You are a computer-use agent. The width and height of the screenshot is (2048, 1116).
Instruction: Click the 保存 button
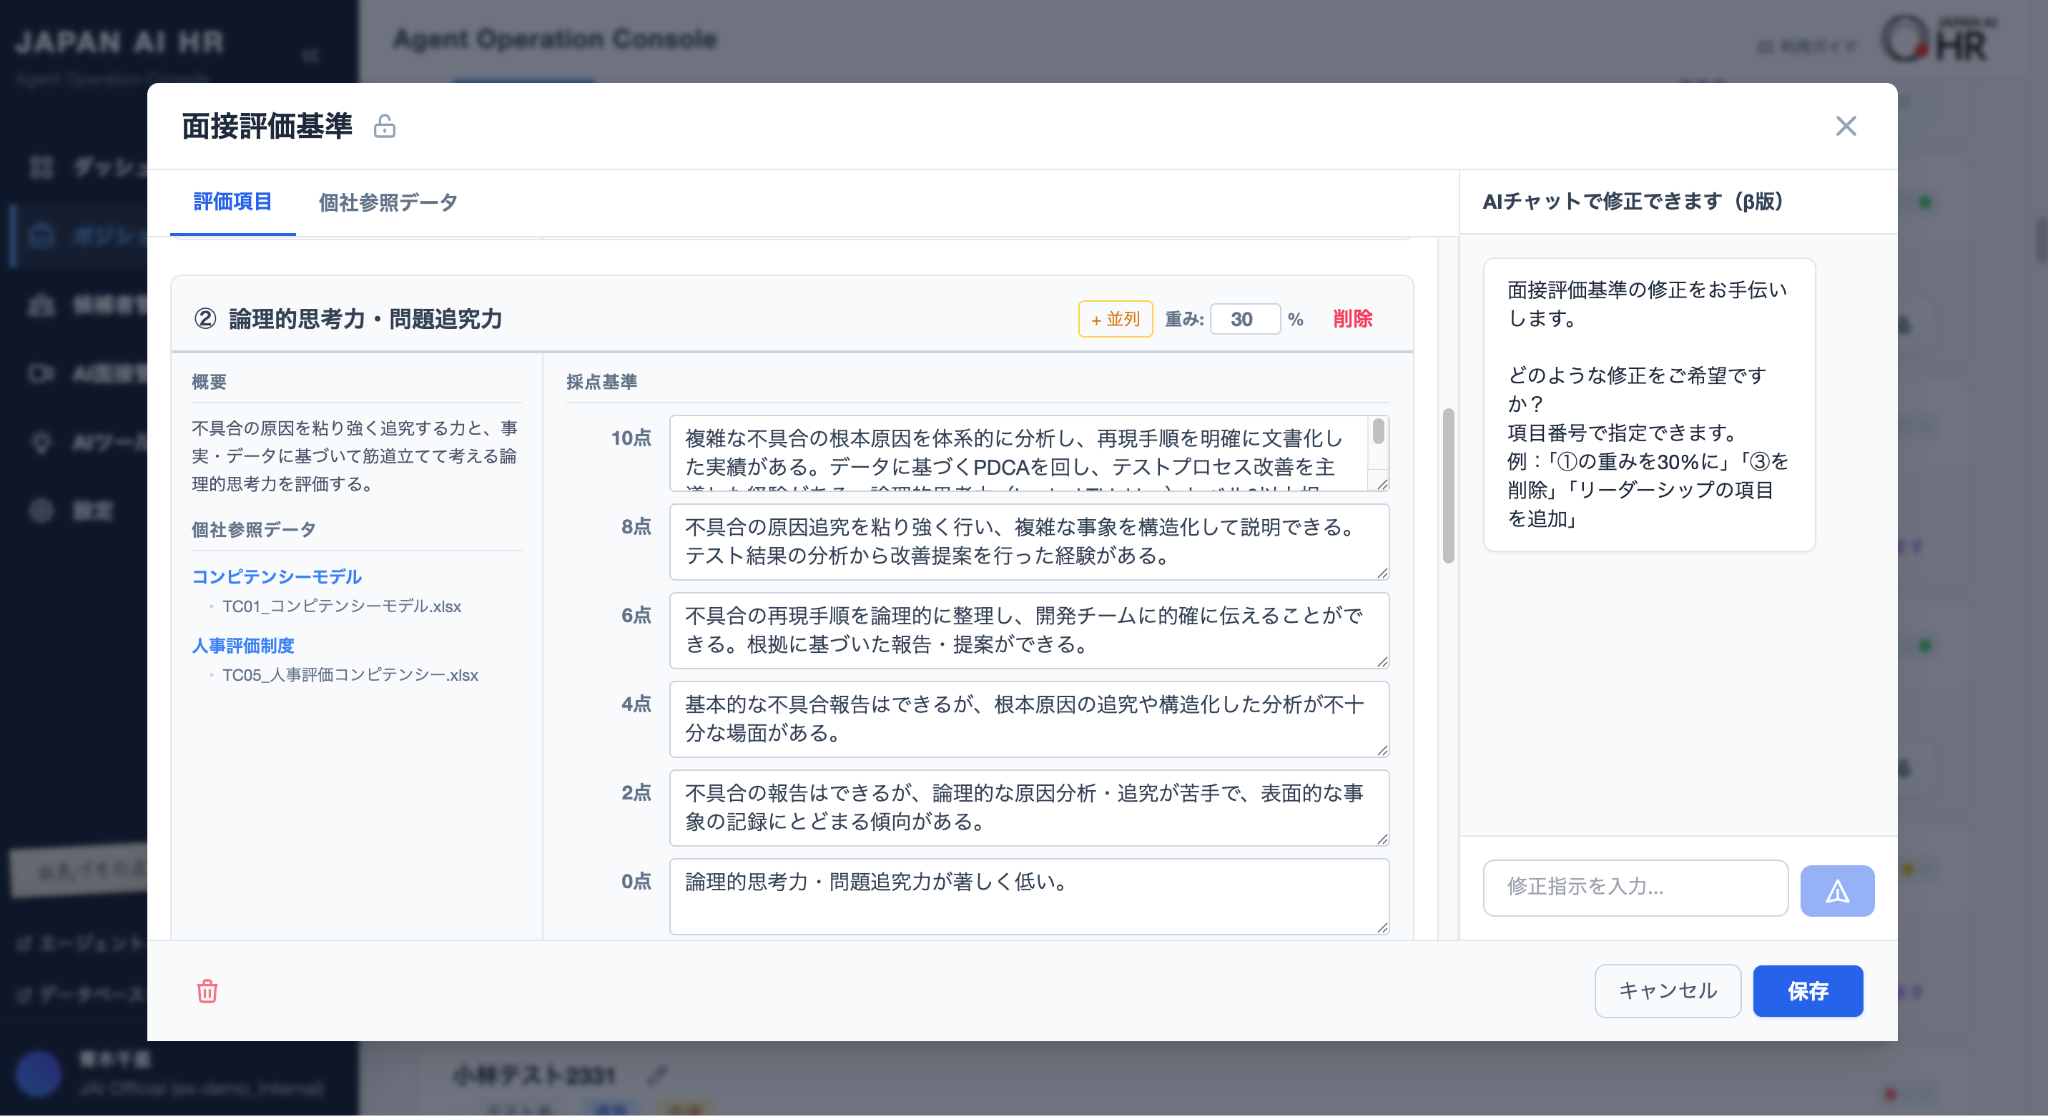point(1808,991)
